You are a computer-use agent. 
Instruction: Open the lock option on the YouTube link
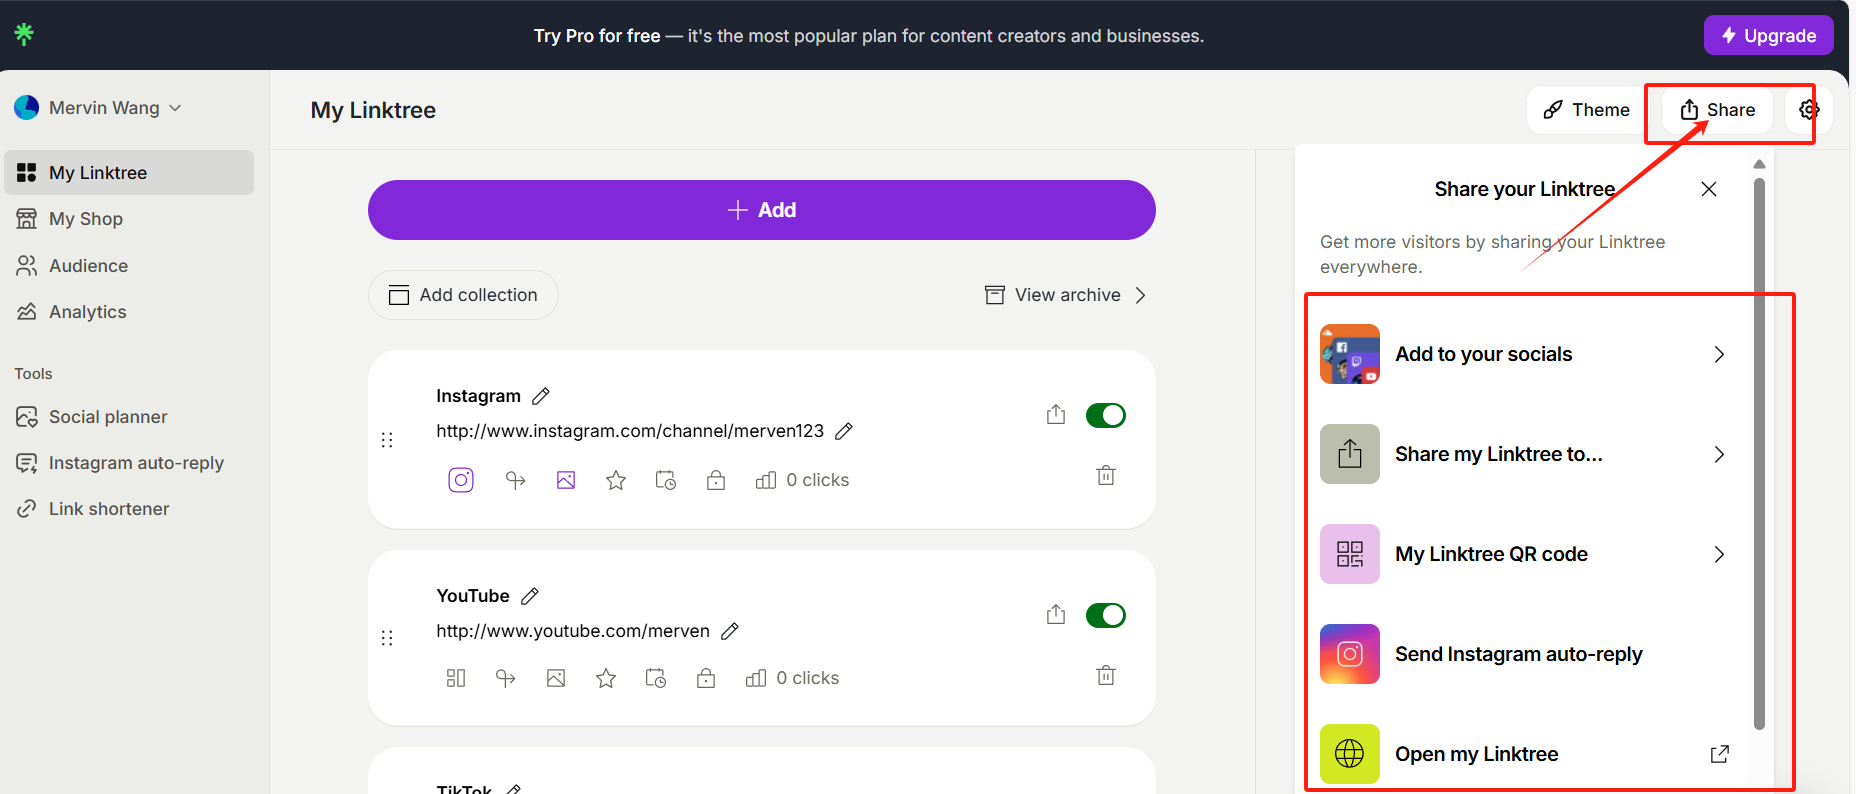(x=706, y=678)
